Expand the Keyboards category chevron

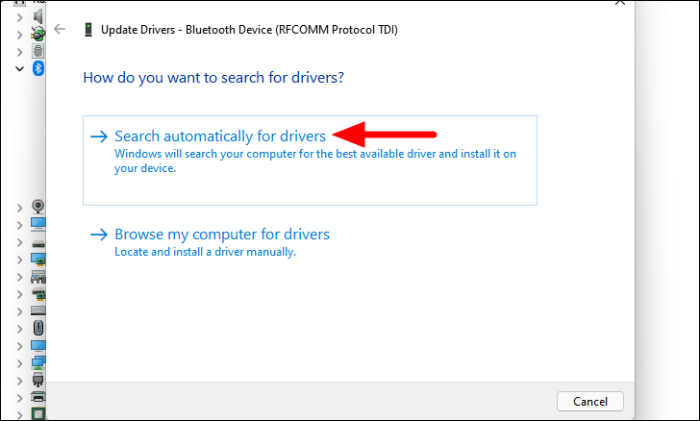[19, 312]
